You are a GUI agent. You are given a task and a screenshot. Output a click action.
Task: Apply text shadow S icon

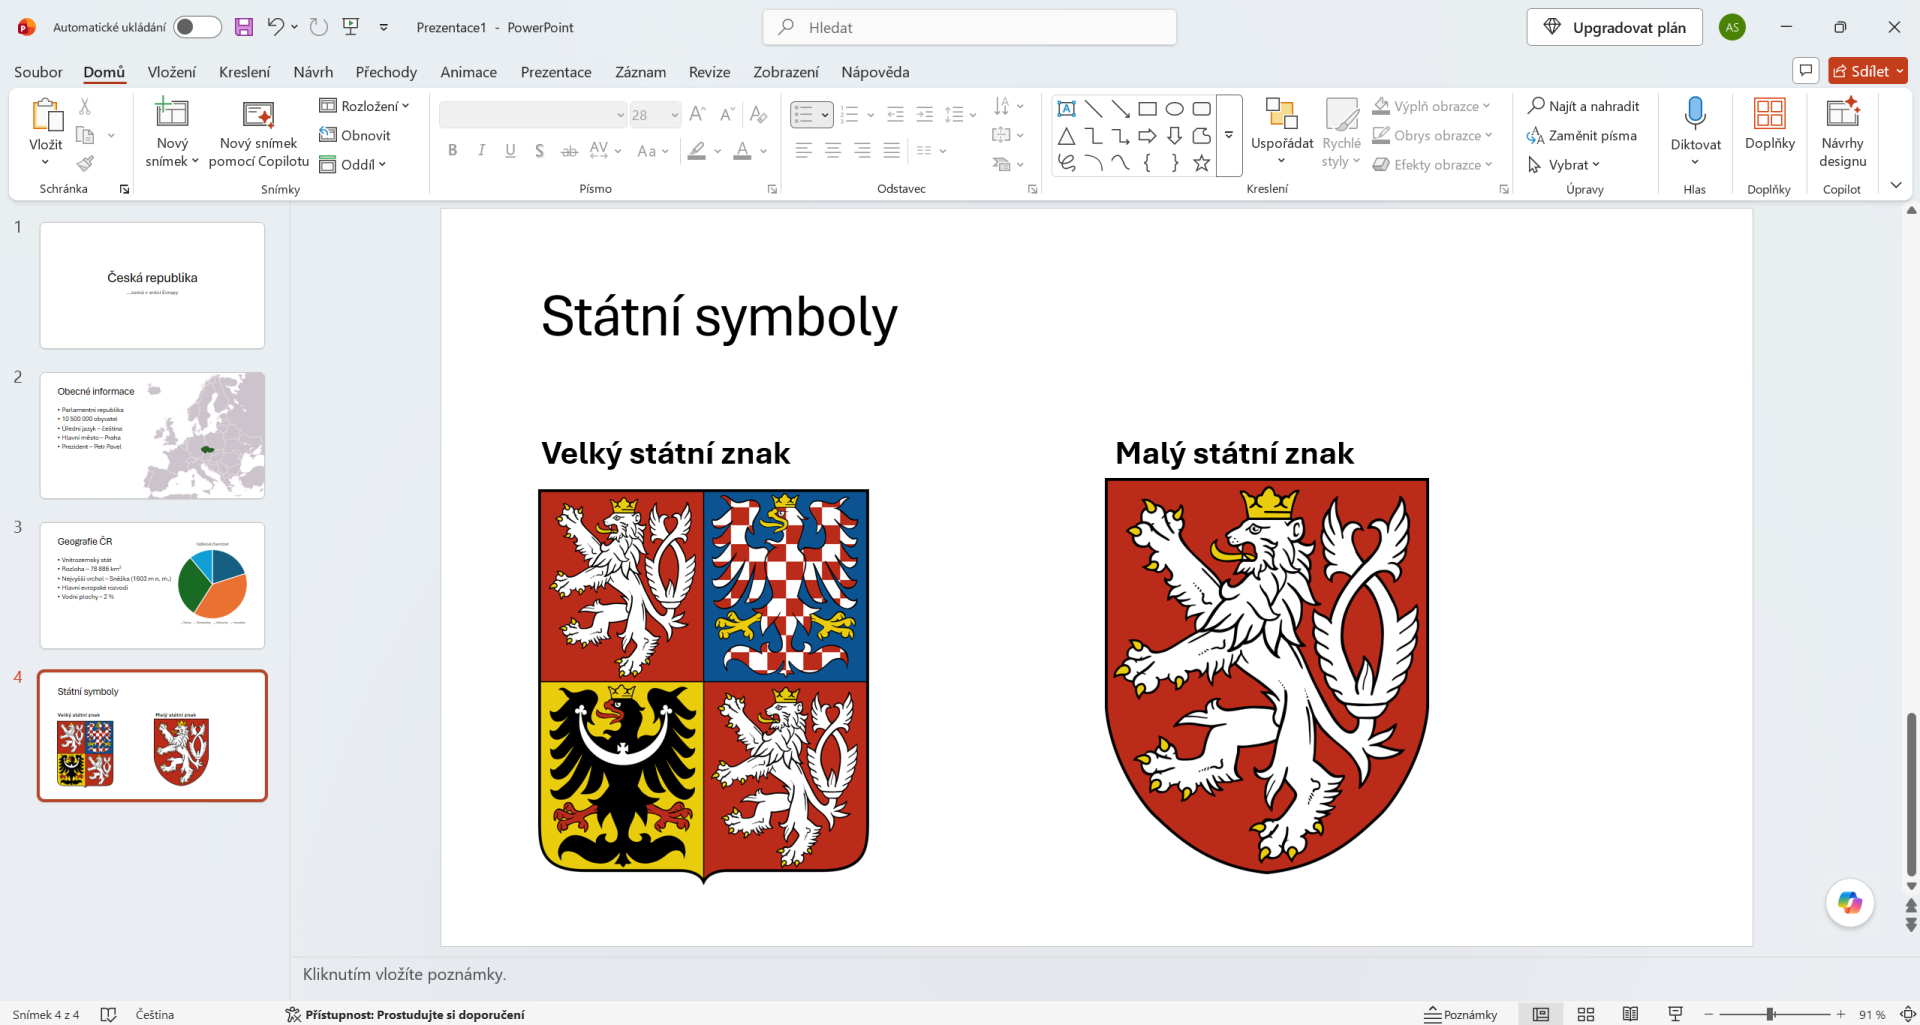540,151
